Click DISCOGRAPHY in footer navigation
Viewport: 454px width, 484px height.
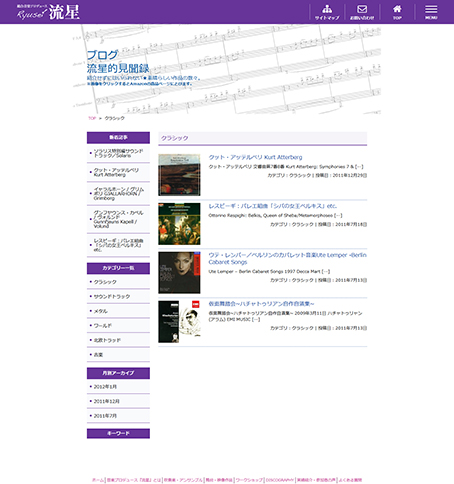(x=280, y=480)
